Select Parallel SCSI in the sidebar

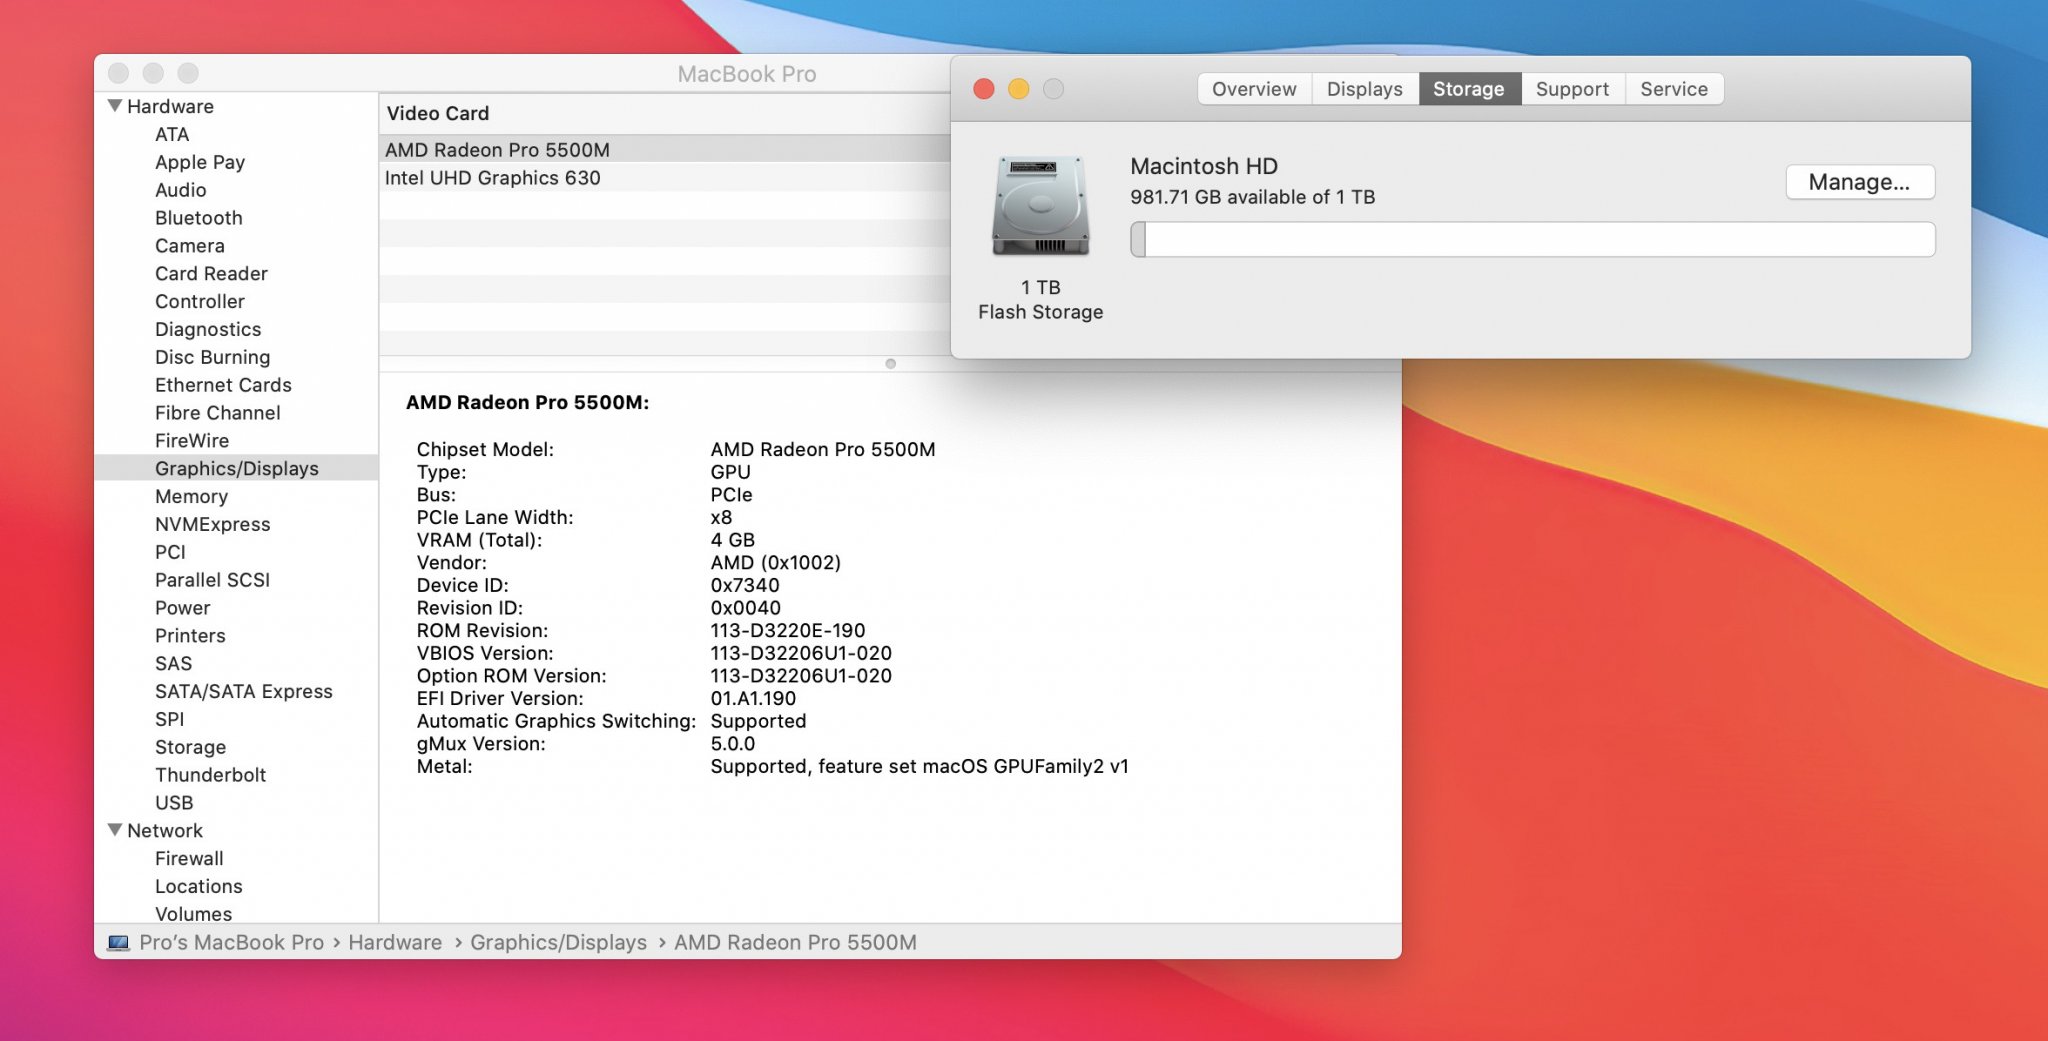coord(212,580)
